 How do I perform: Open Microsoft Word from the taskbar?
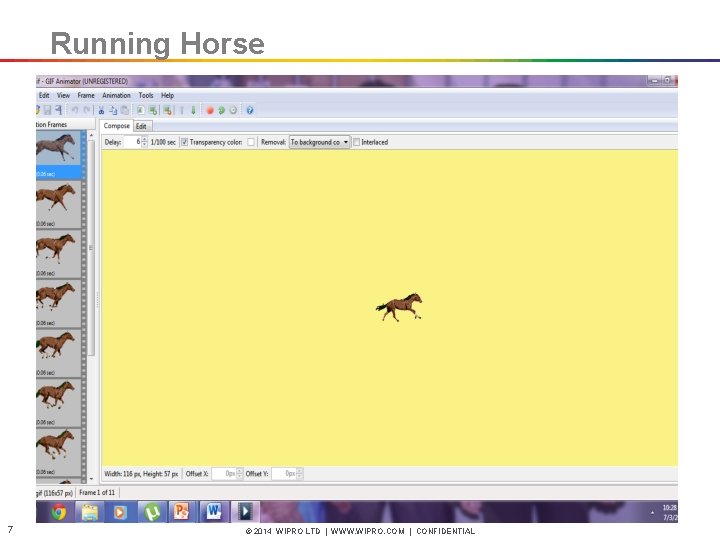click(x=214, y=512)
